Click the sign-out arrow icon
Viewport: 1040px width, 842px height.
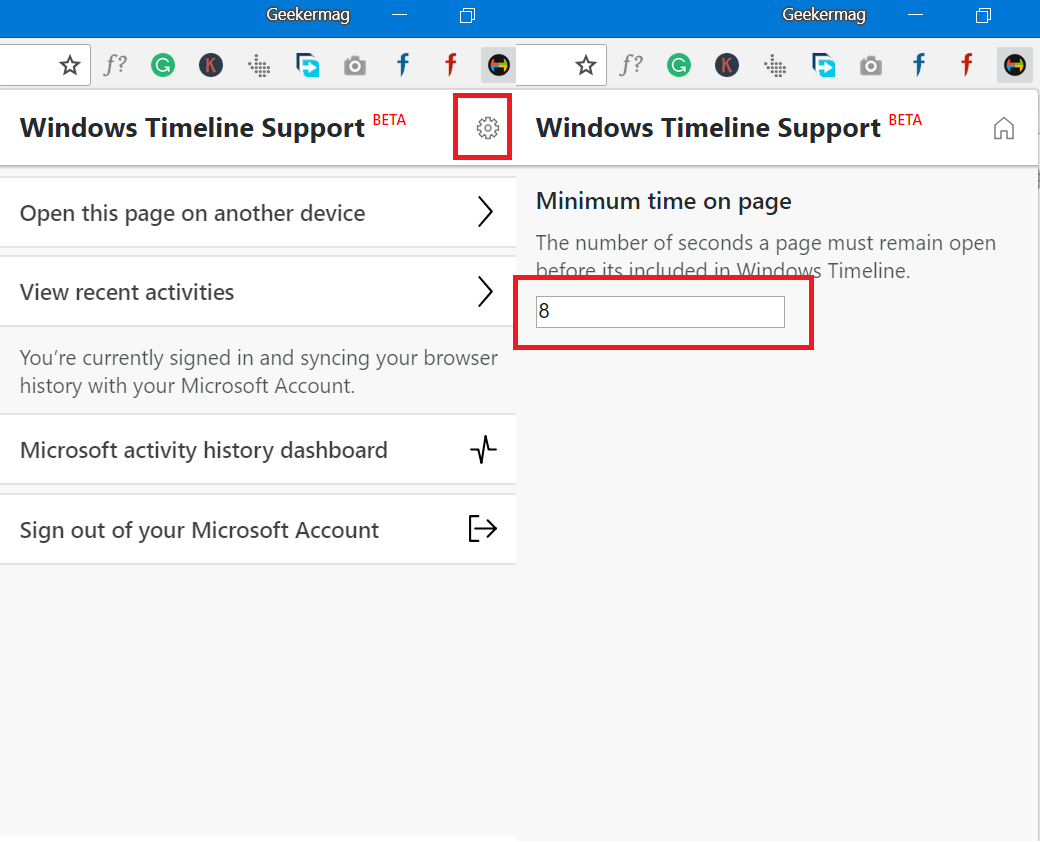482,529
